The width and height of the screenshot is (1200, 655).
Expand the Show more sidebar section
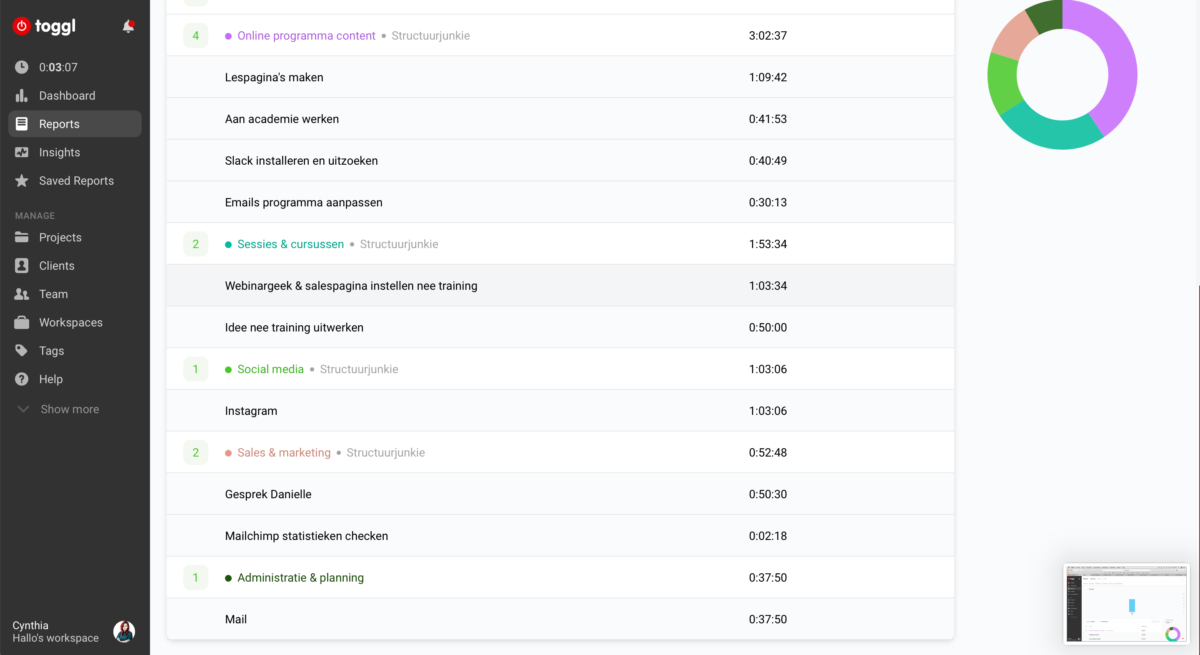pyautogui.click(x=60, y=409)
